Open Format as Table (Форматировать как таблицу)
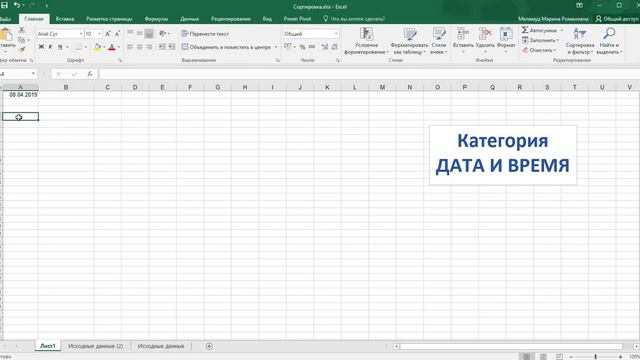Image resolution: width=640 pixels, height=360 pixels. [409, 41]
